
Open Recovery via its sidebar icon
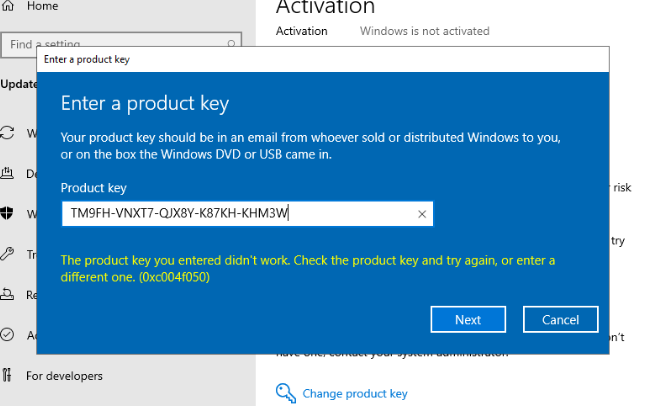click(x=7, y=294)
